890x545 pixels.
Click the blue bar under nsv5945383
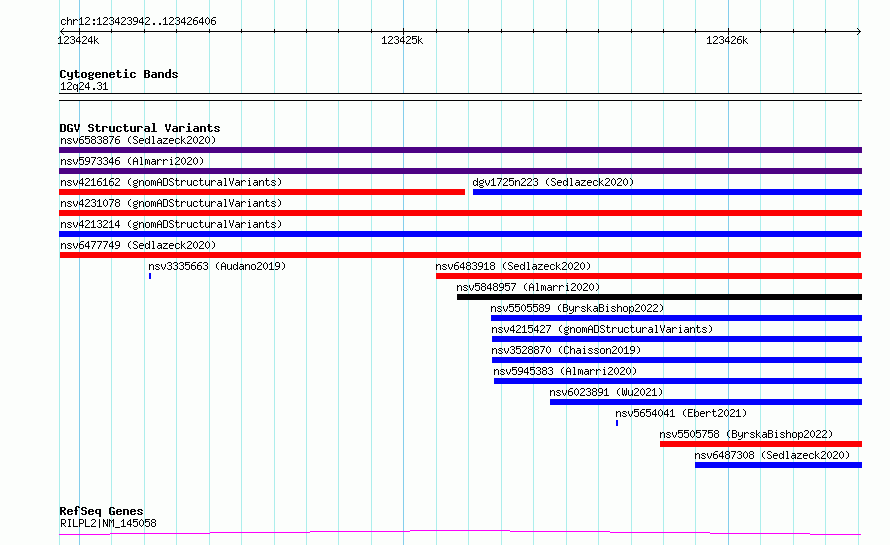[x=678, y=381]
